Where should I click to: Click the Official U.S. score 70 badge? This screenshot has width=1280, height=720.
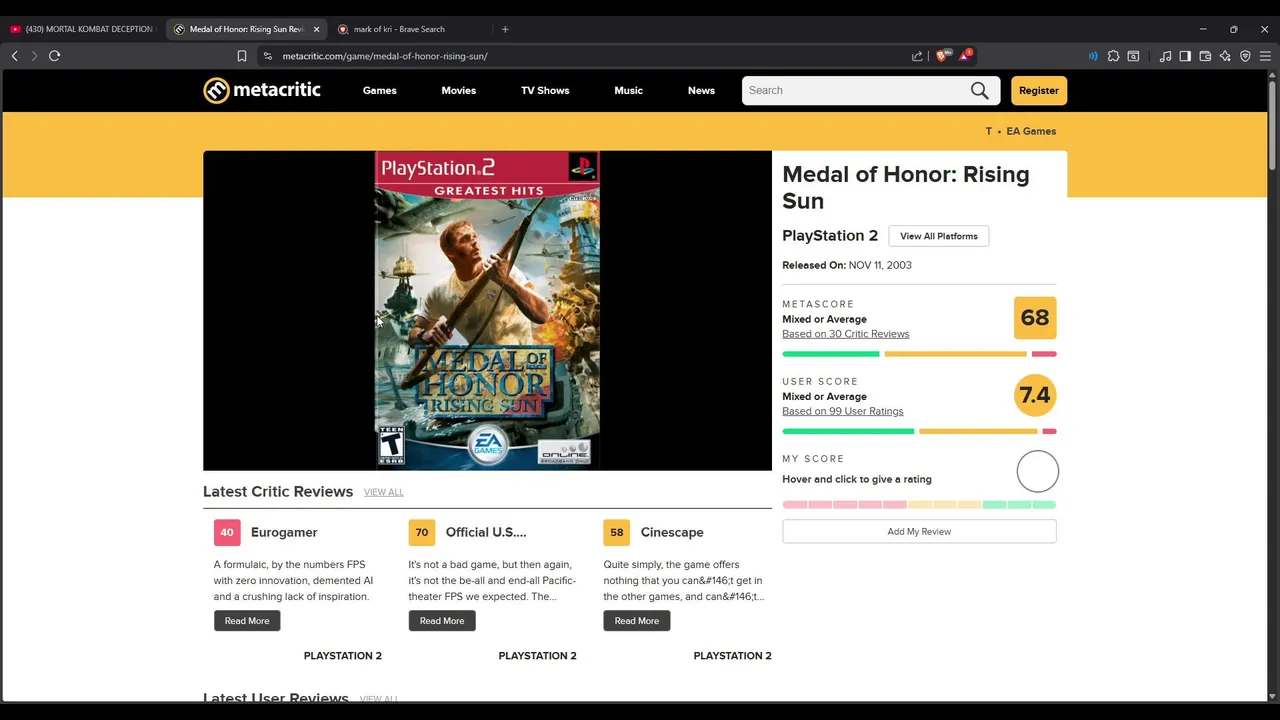pyautogui.click(x=422, y=532)
